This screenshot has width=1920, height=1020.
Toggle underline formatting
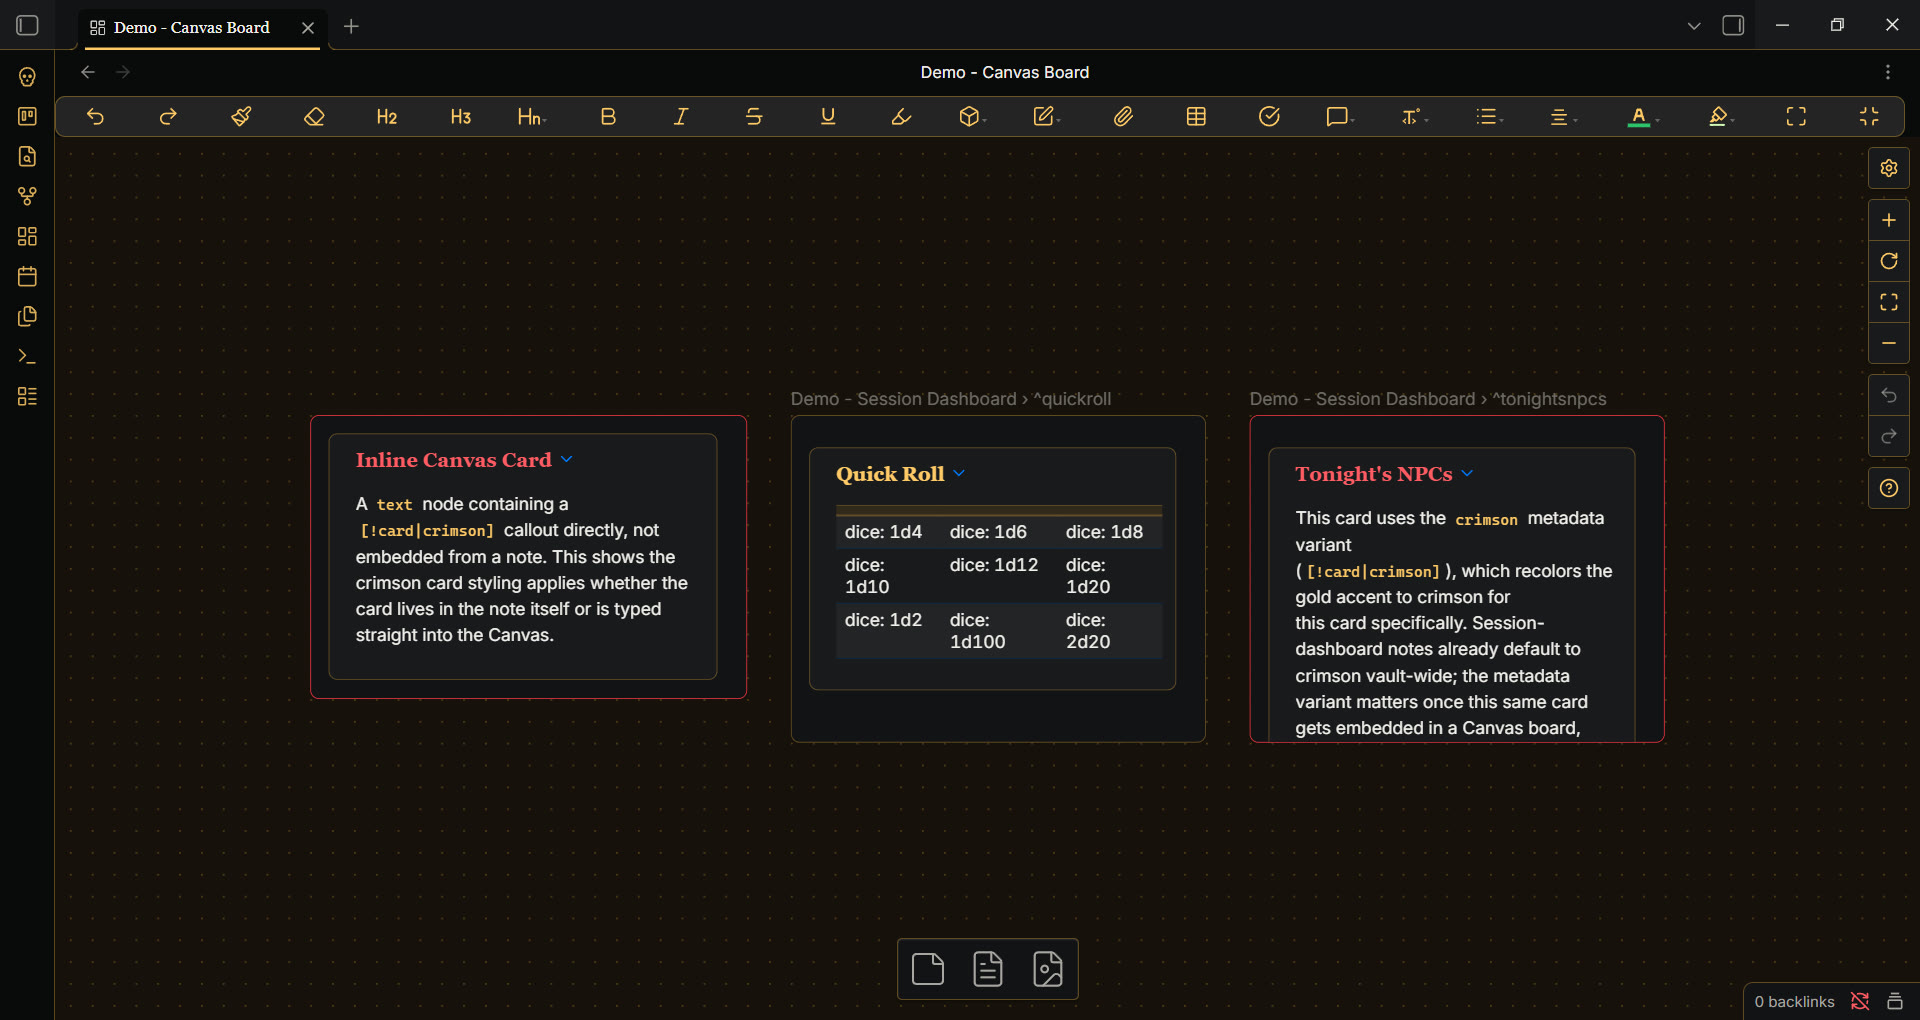click(x=828, y=117)
